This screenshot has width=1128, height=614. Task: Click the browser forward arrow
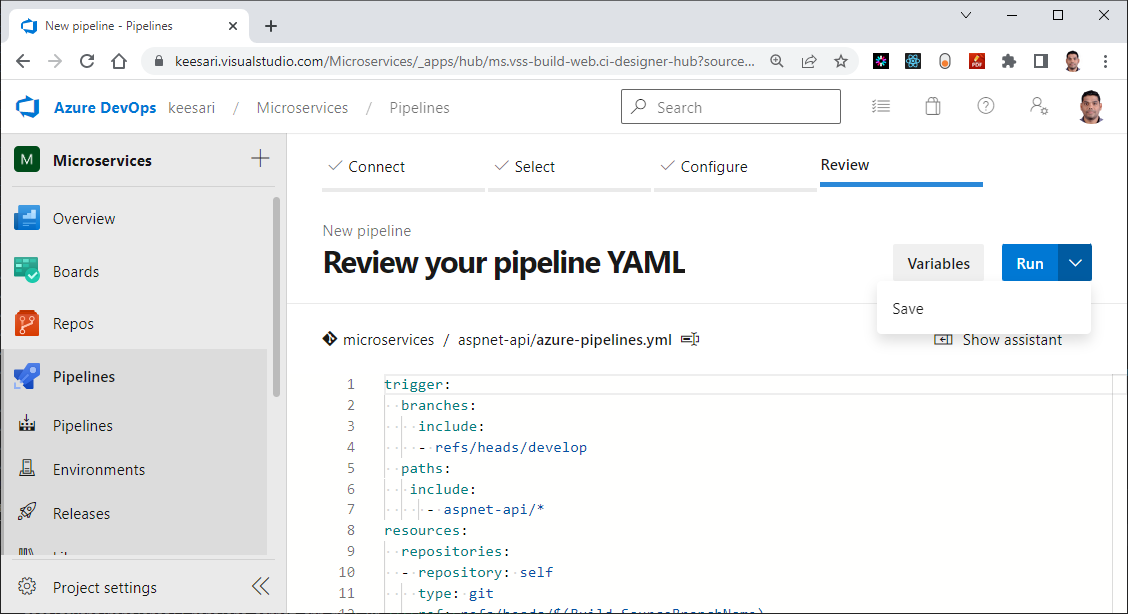pos(55,61)
